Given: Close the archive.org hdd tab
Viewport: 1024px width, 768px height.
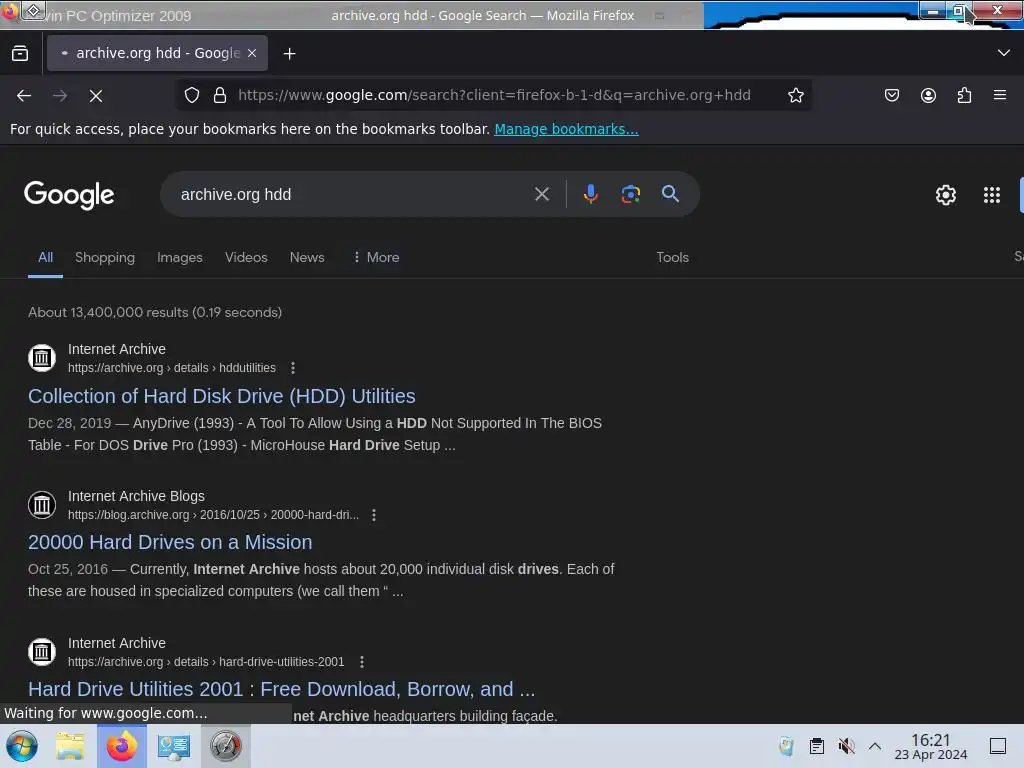Looking at the screenshot, I should (252, 54).
